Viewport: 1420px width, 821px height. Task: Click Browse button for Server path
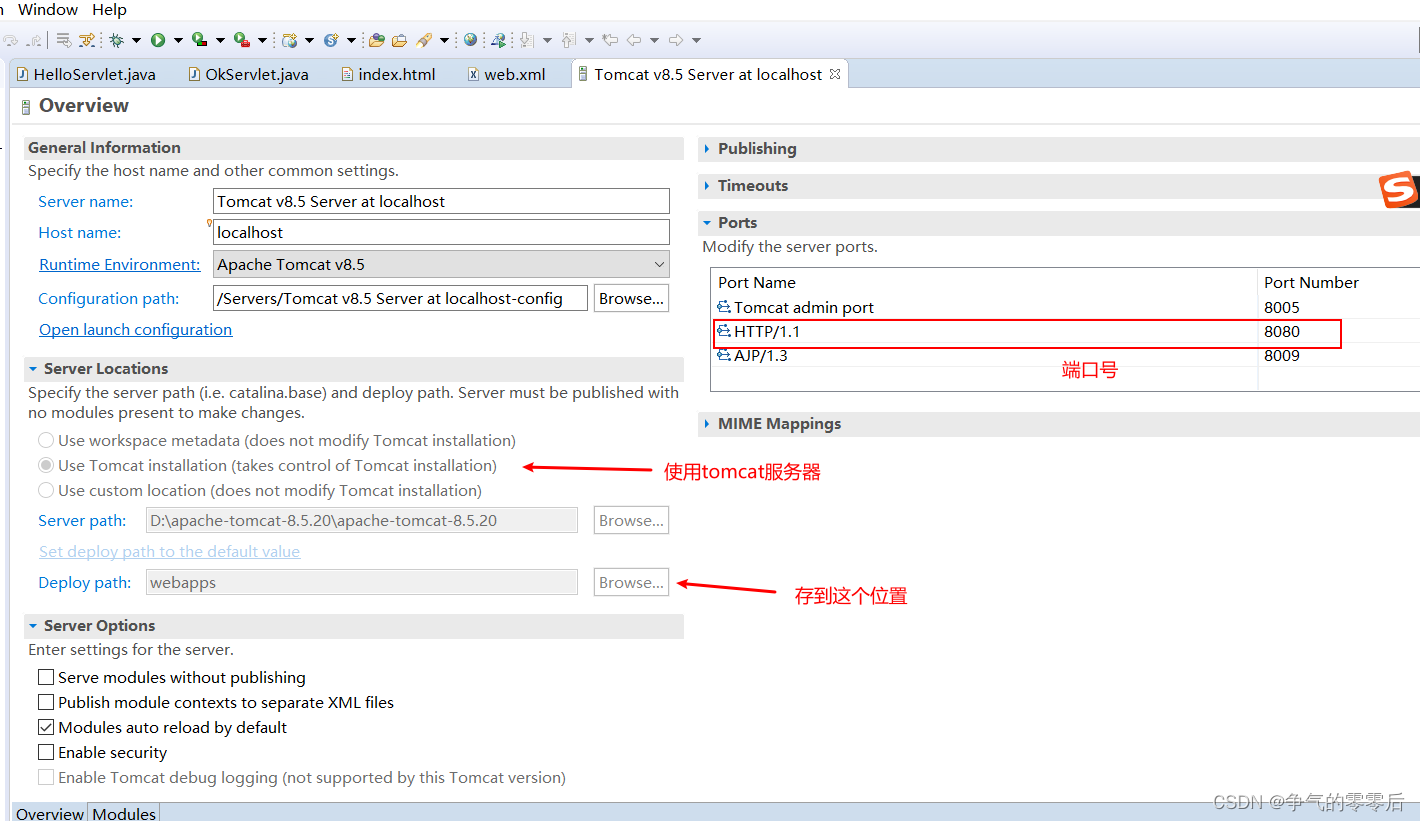tap(631, 520)
